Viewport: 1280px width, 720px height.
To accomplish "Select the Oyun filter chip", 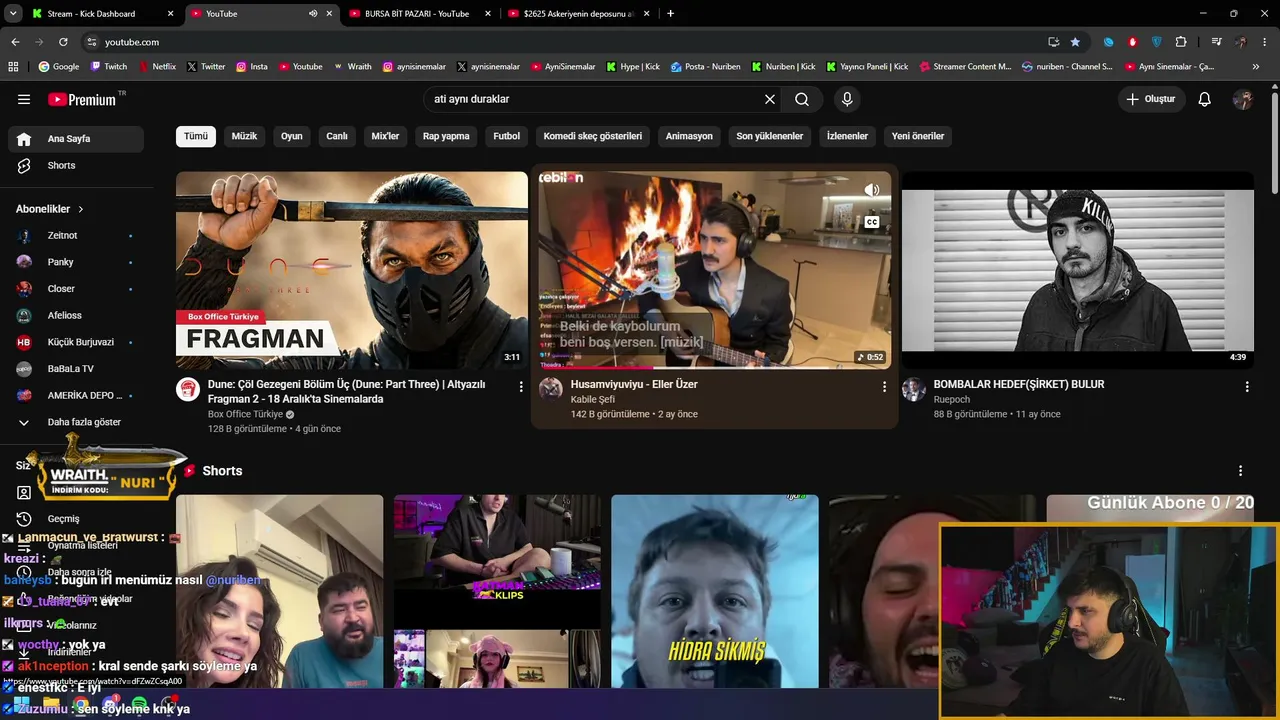I will tap(292, 136).
